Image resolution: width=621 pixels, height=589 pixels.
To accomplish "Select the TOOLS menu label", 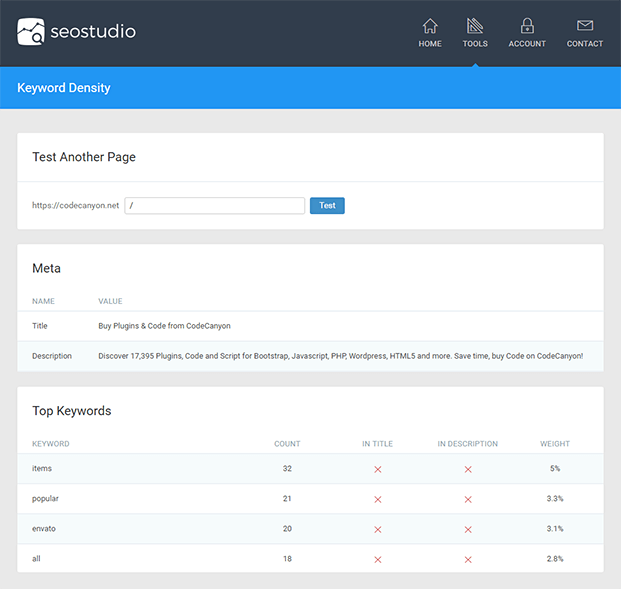I will (x=475, y=44).
